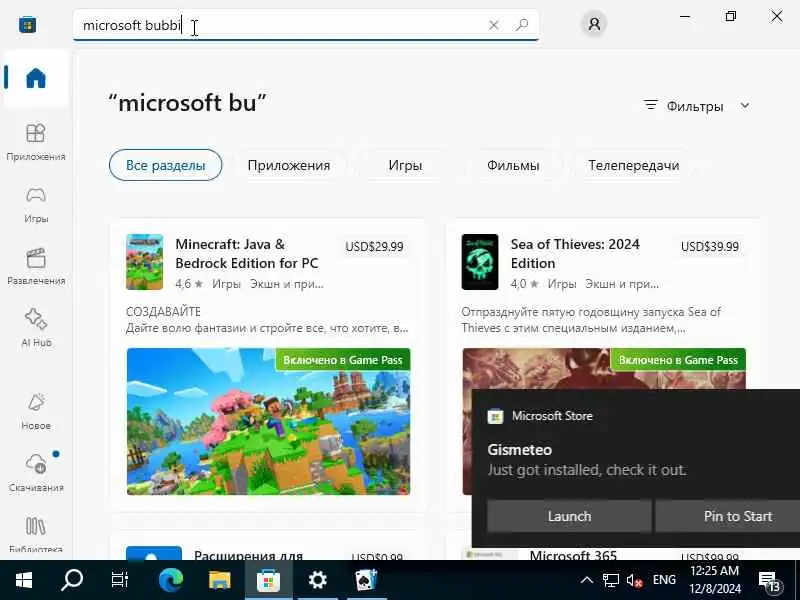Open Игры section in the sidebar

point(36,205)
